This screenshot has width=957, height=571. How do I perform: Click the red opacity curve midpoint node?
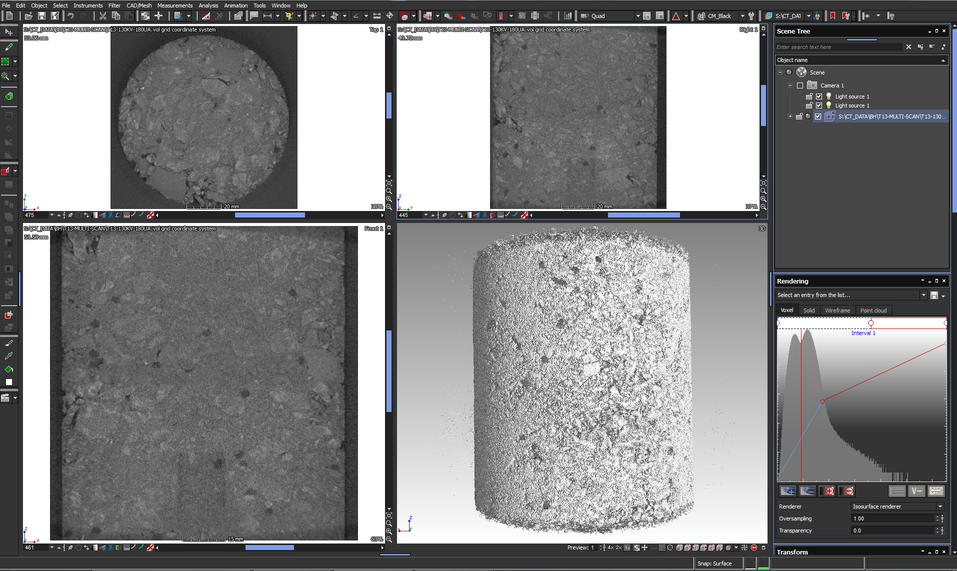click(x=822, y=401)
